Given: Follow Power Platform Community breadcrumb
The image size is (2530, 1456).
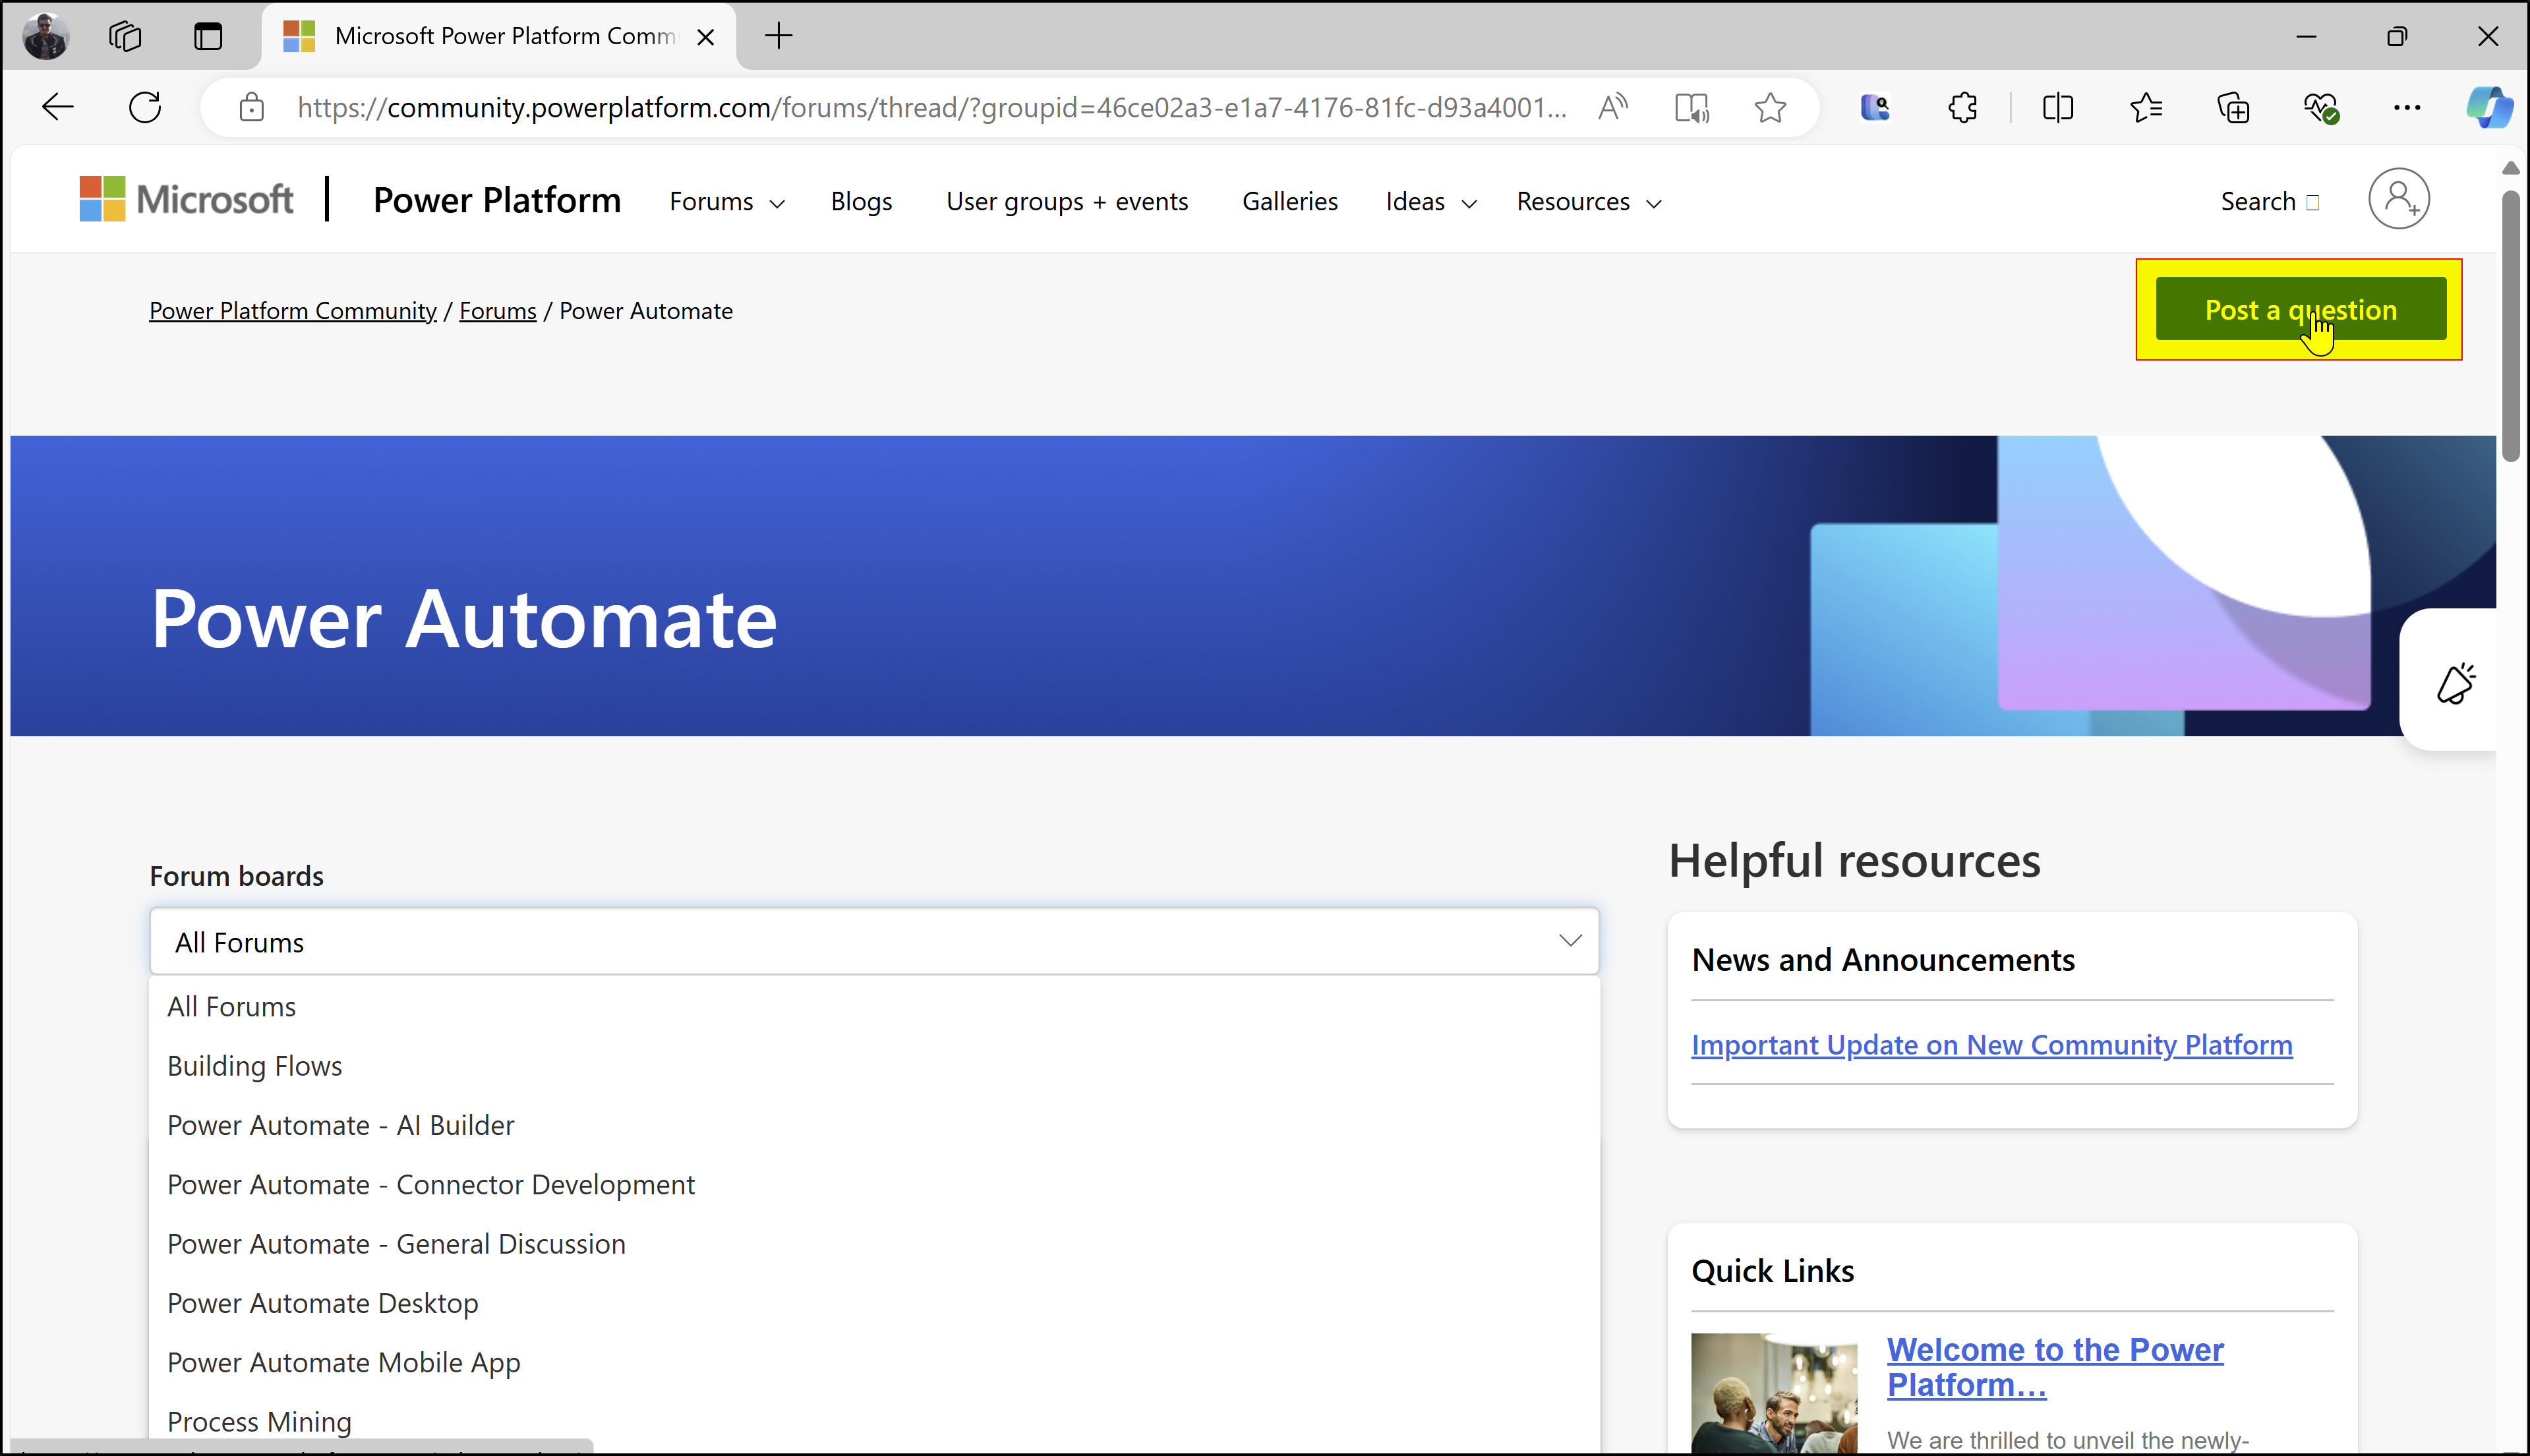Looking at the screenshot, I should tap(293, 311).
